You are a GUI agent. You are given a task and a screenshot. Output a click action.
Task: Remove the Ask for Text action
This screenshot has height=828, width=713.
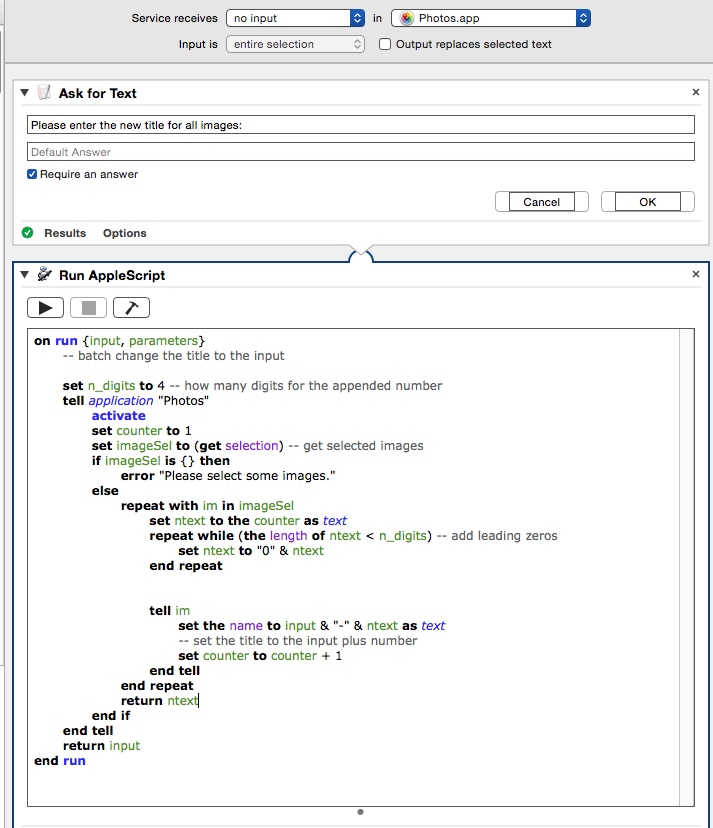pyautogui.click(x=696, y=92)
